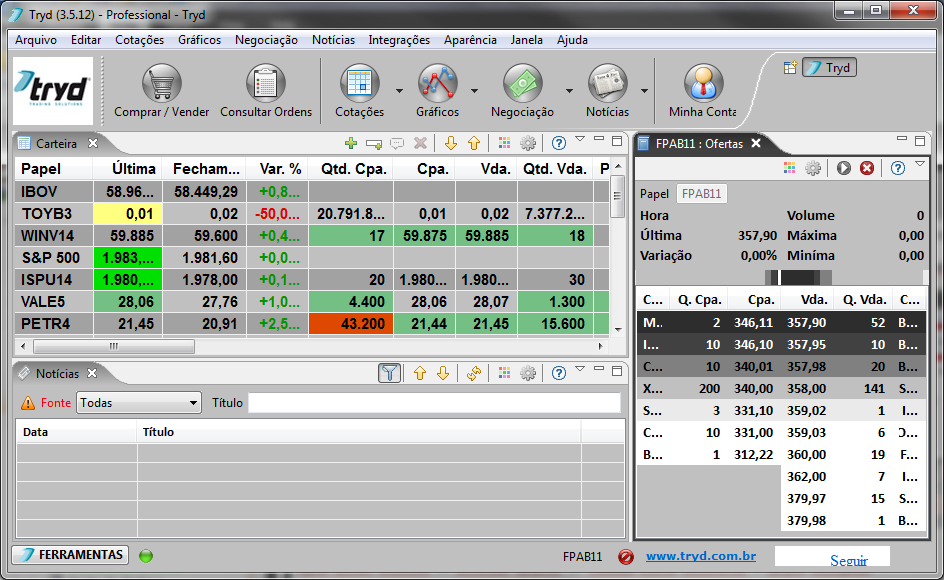Viewport: 944px width, 580px height.
Task: Open the Notícias newspaper icon
Action: point(607,83)
